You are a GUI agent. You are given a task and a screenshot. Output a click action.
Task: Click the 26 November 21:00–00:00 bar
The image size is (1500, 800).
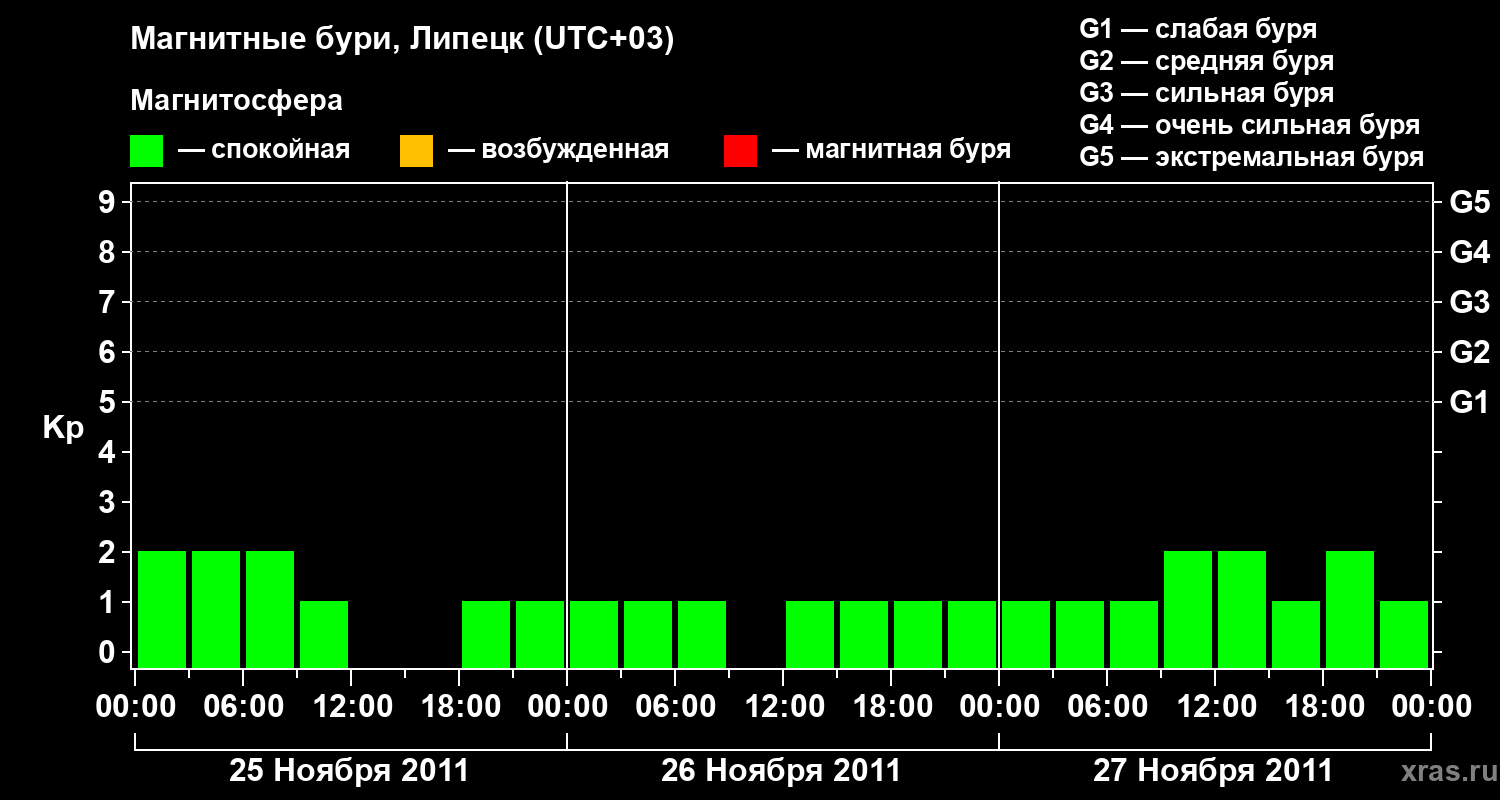(972, 634)
